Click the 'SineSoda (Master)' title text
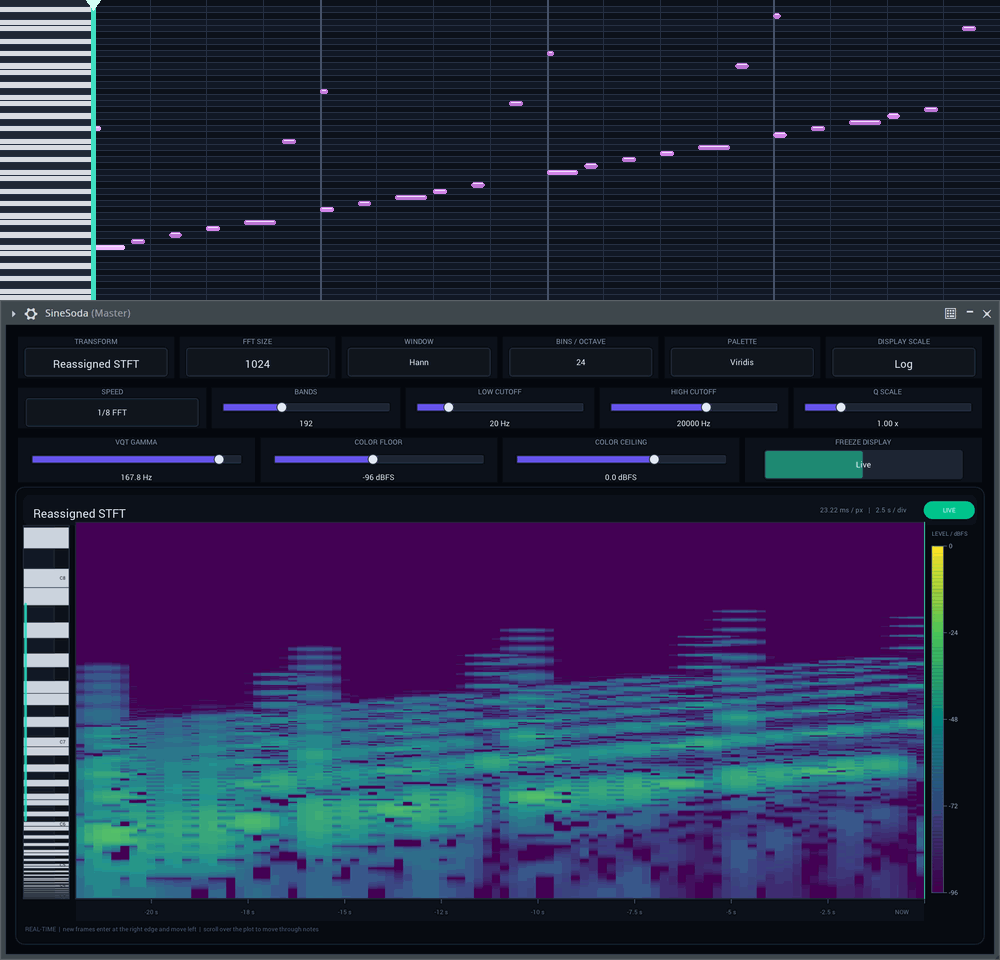 [x=87, y=313]
